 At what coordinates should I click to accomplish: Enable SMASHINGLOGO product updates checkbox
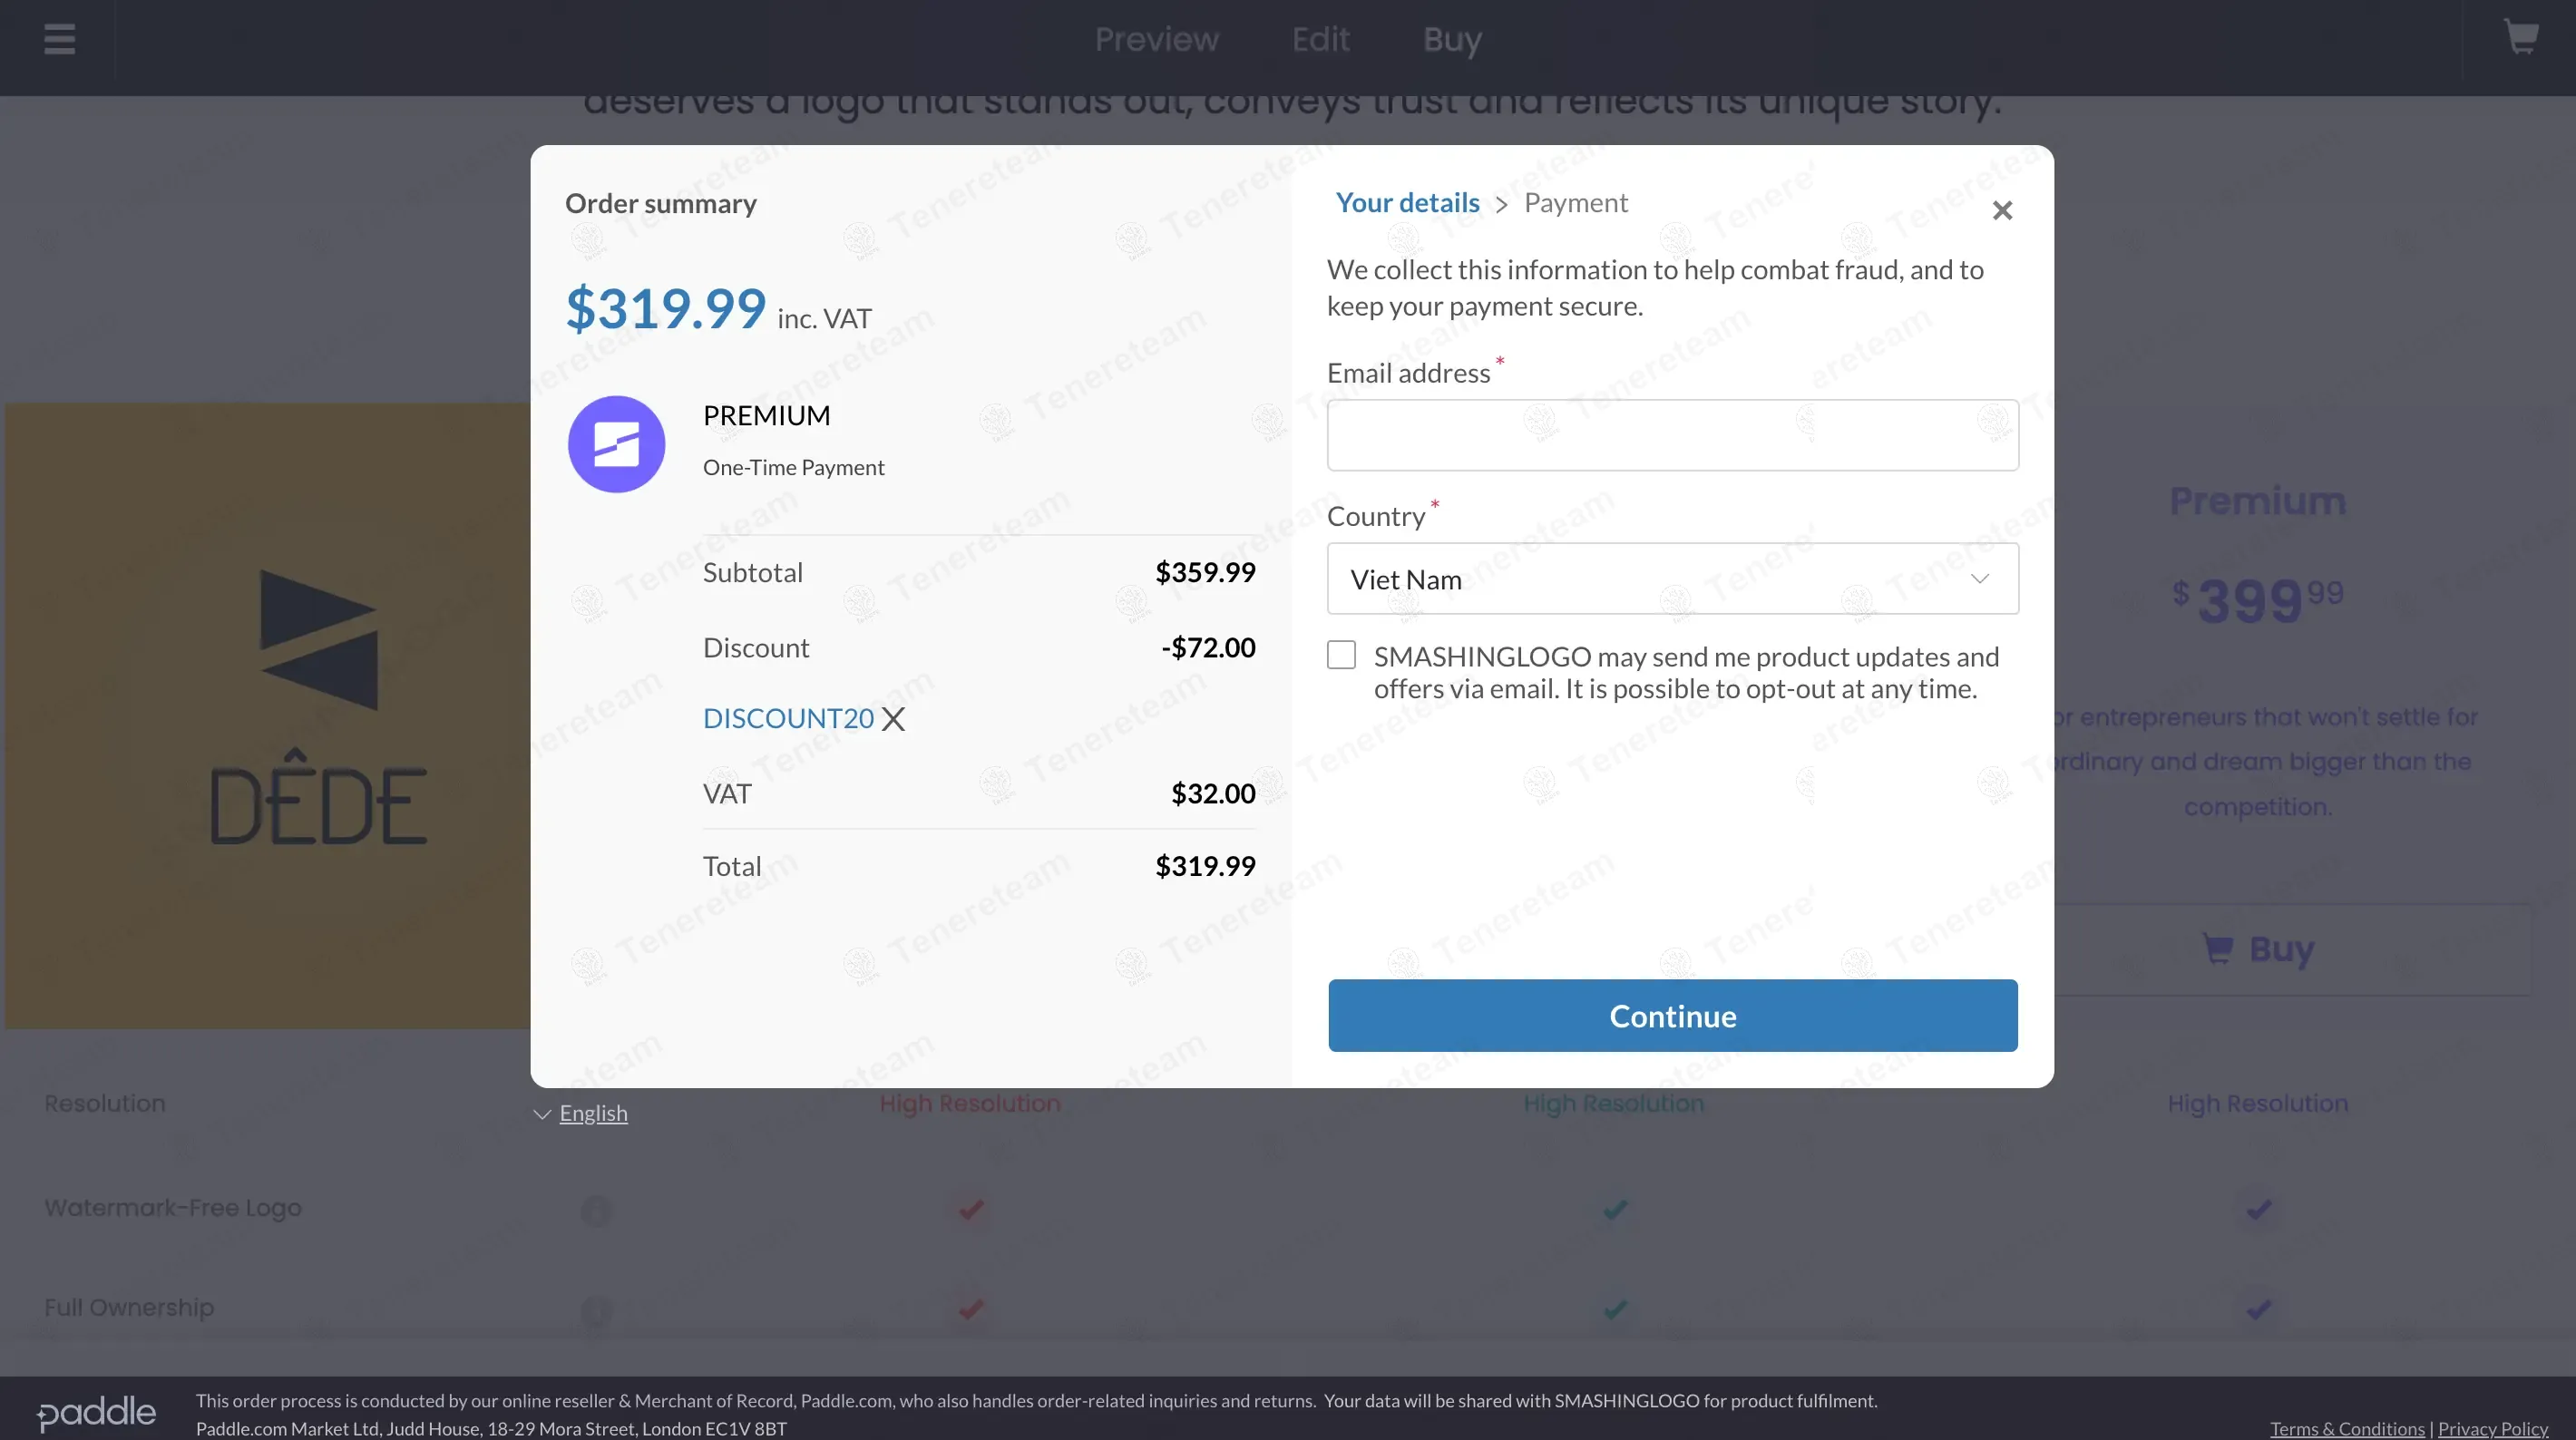pos(1341,656)
